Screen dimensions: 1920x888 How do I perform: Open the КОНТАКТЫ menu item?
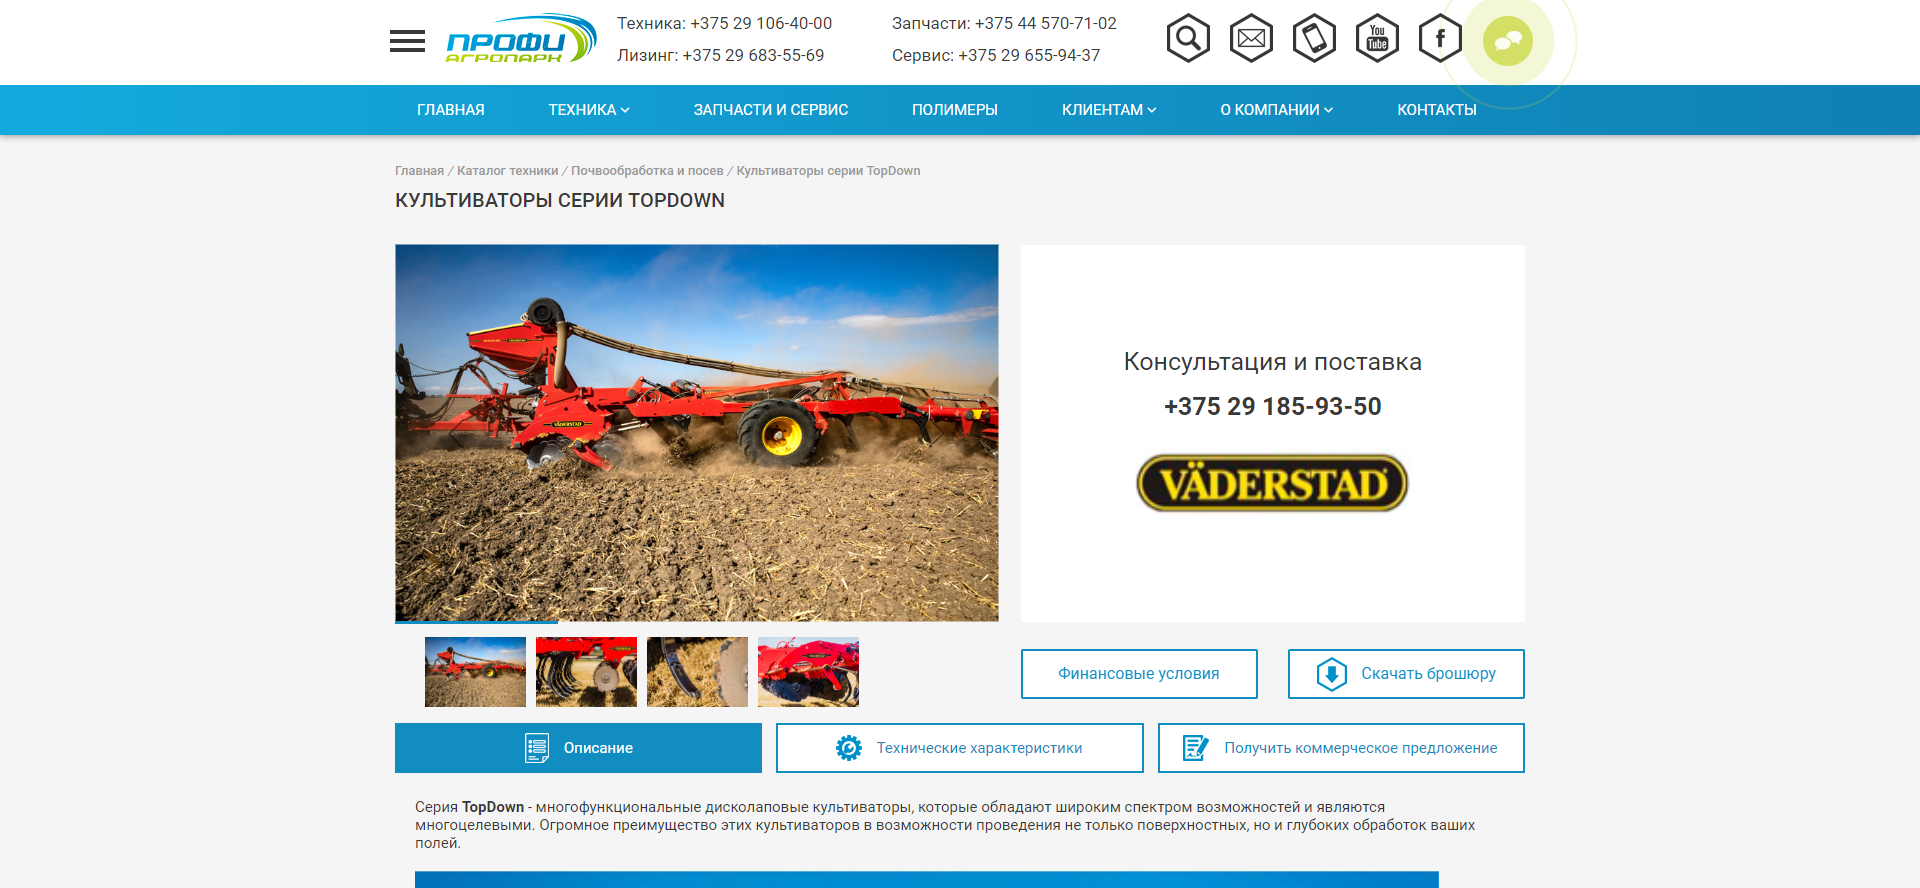tap(1436, 110)
